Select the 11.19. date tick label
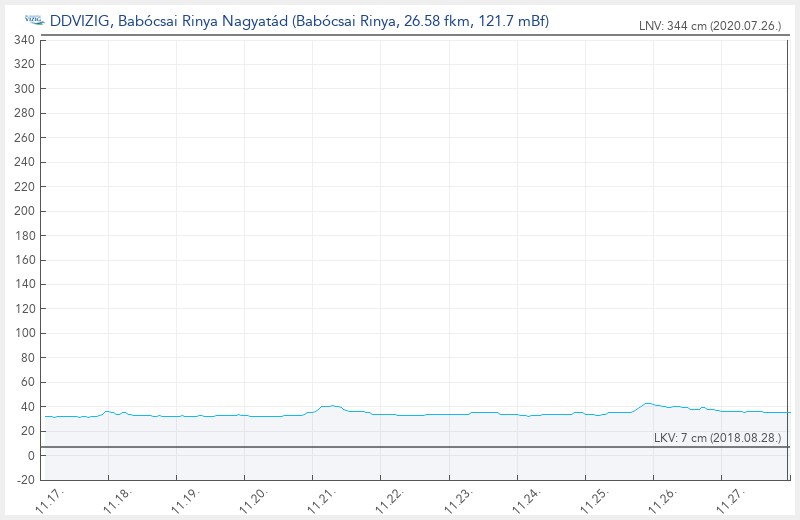Screen dimensions: 800x520 187,500
